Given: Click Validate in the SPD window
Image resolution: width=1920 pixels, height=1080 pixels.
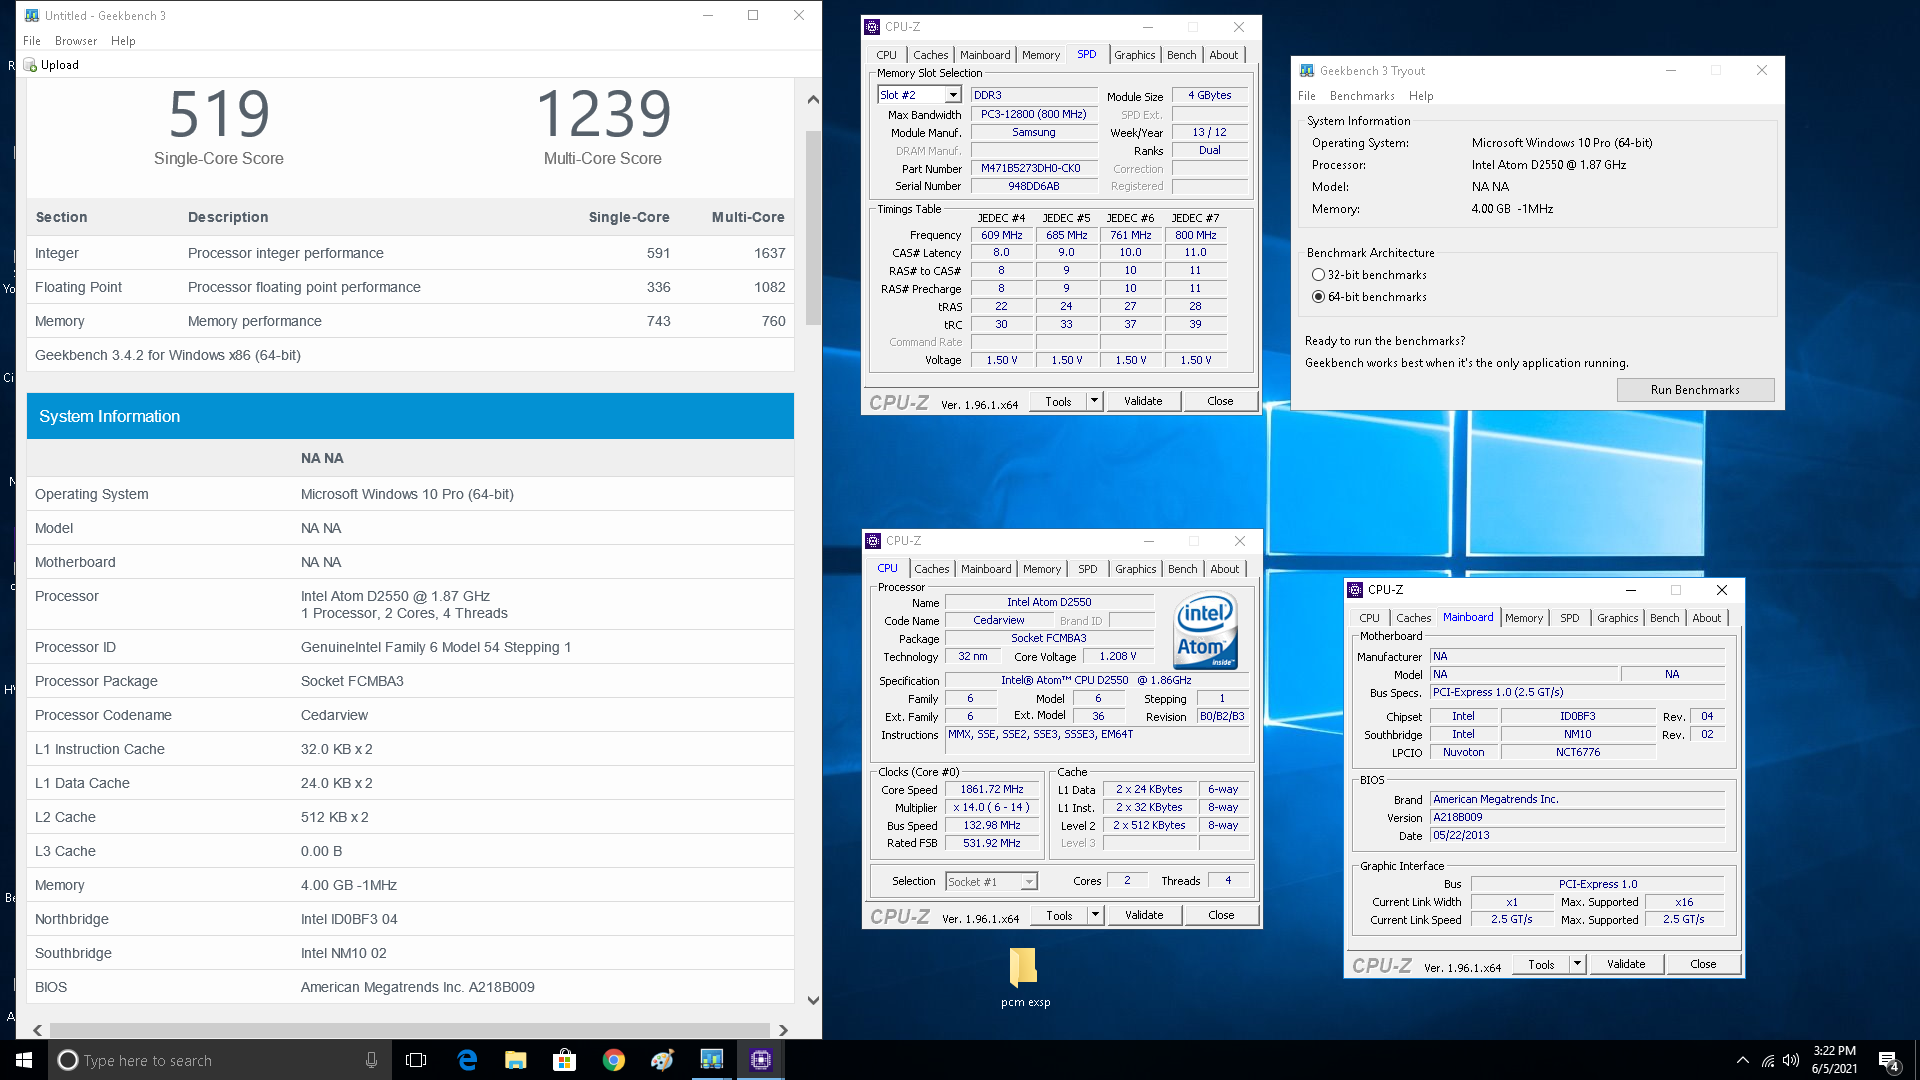Looking at the screenshot, I should 1143,401.
